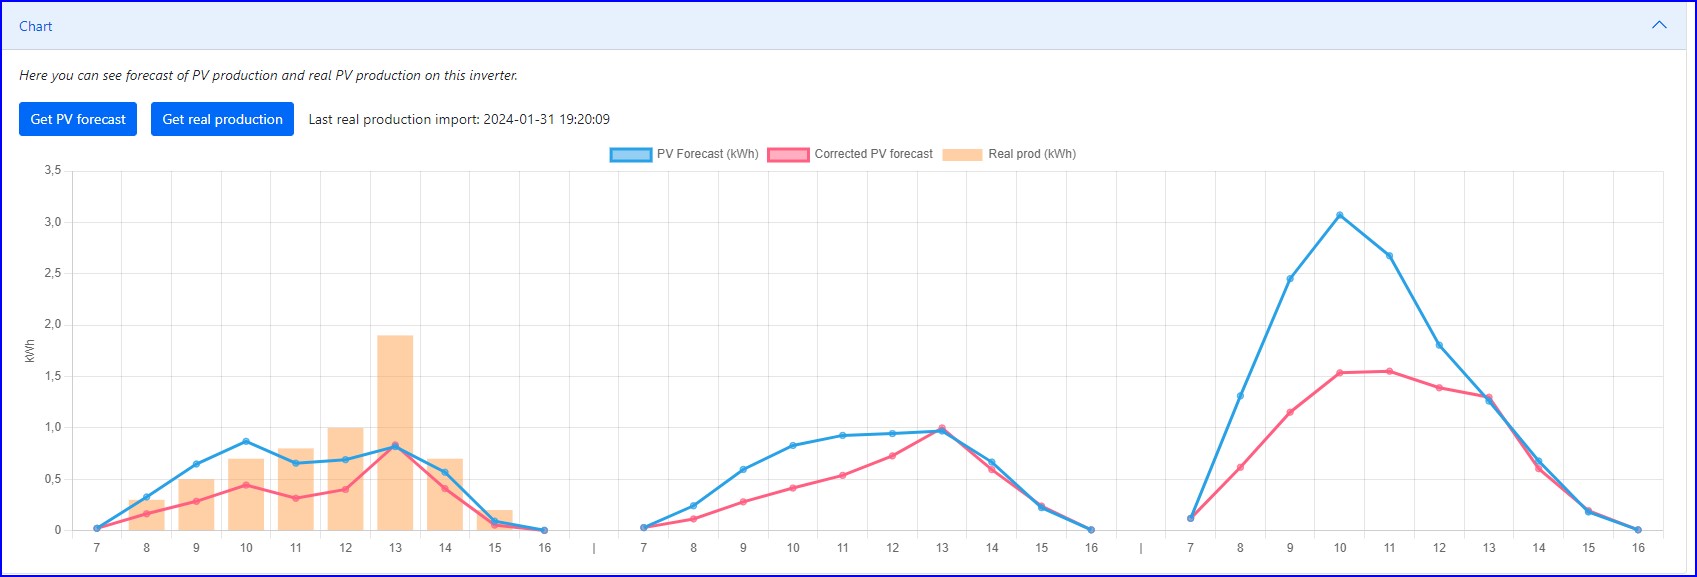Click the blue point at hour 9 in the third day
1697x577 pixels.
point(1290,279)
